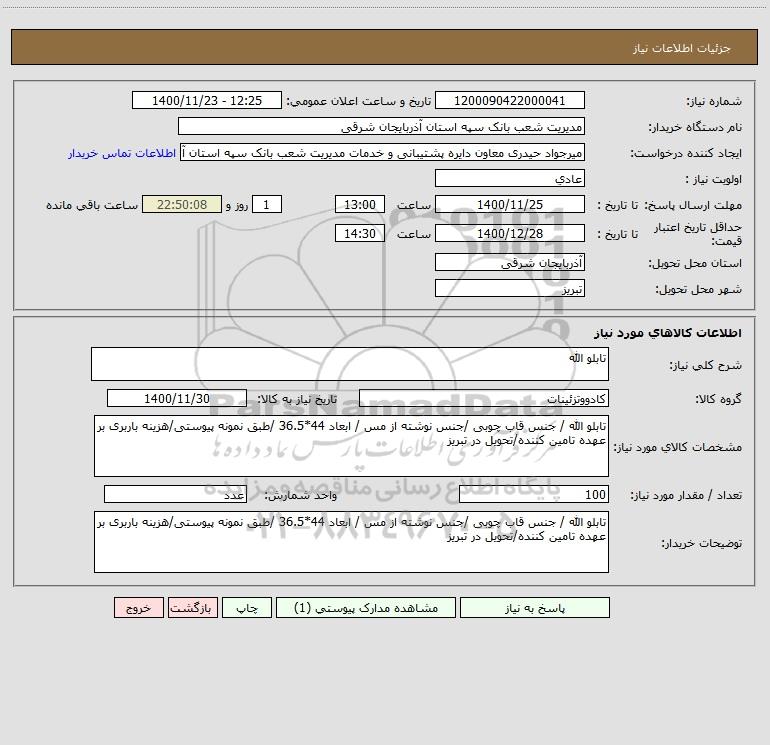Viewport: 770px width, 745px height.
Task: Click the ایجاد کننده درخواست field
Action: pos(383,152)
